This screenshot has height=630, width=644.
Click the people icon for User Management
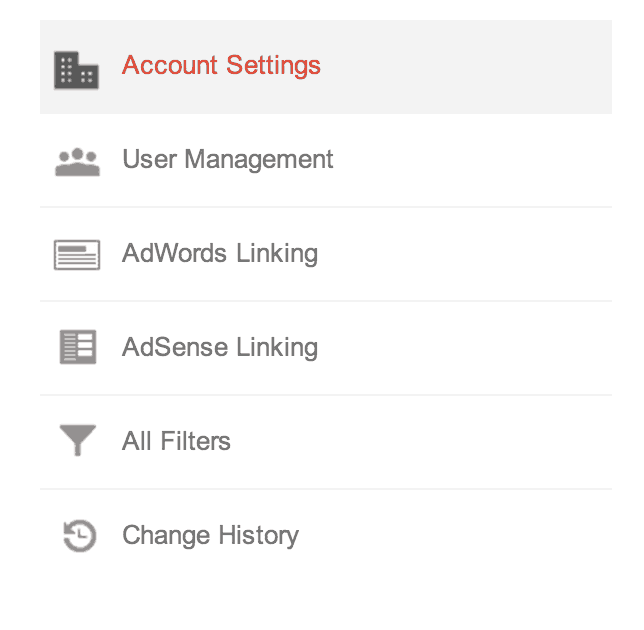tap(77, 162)
